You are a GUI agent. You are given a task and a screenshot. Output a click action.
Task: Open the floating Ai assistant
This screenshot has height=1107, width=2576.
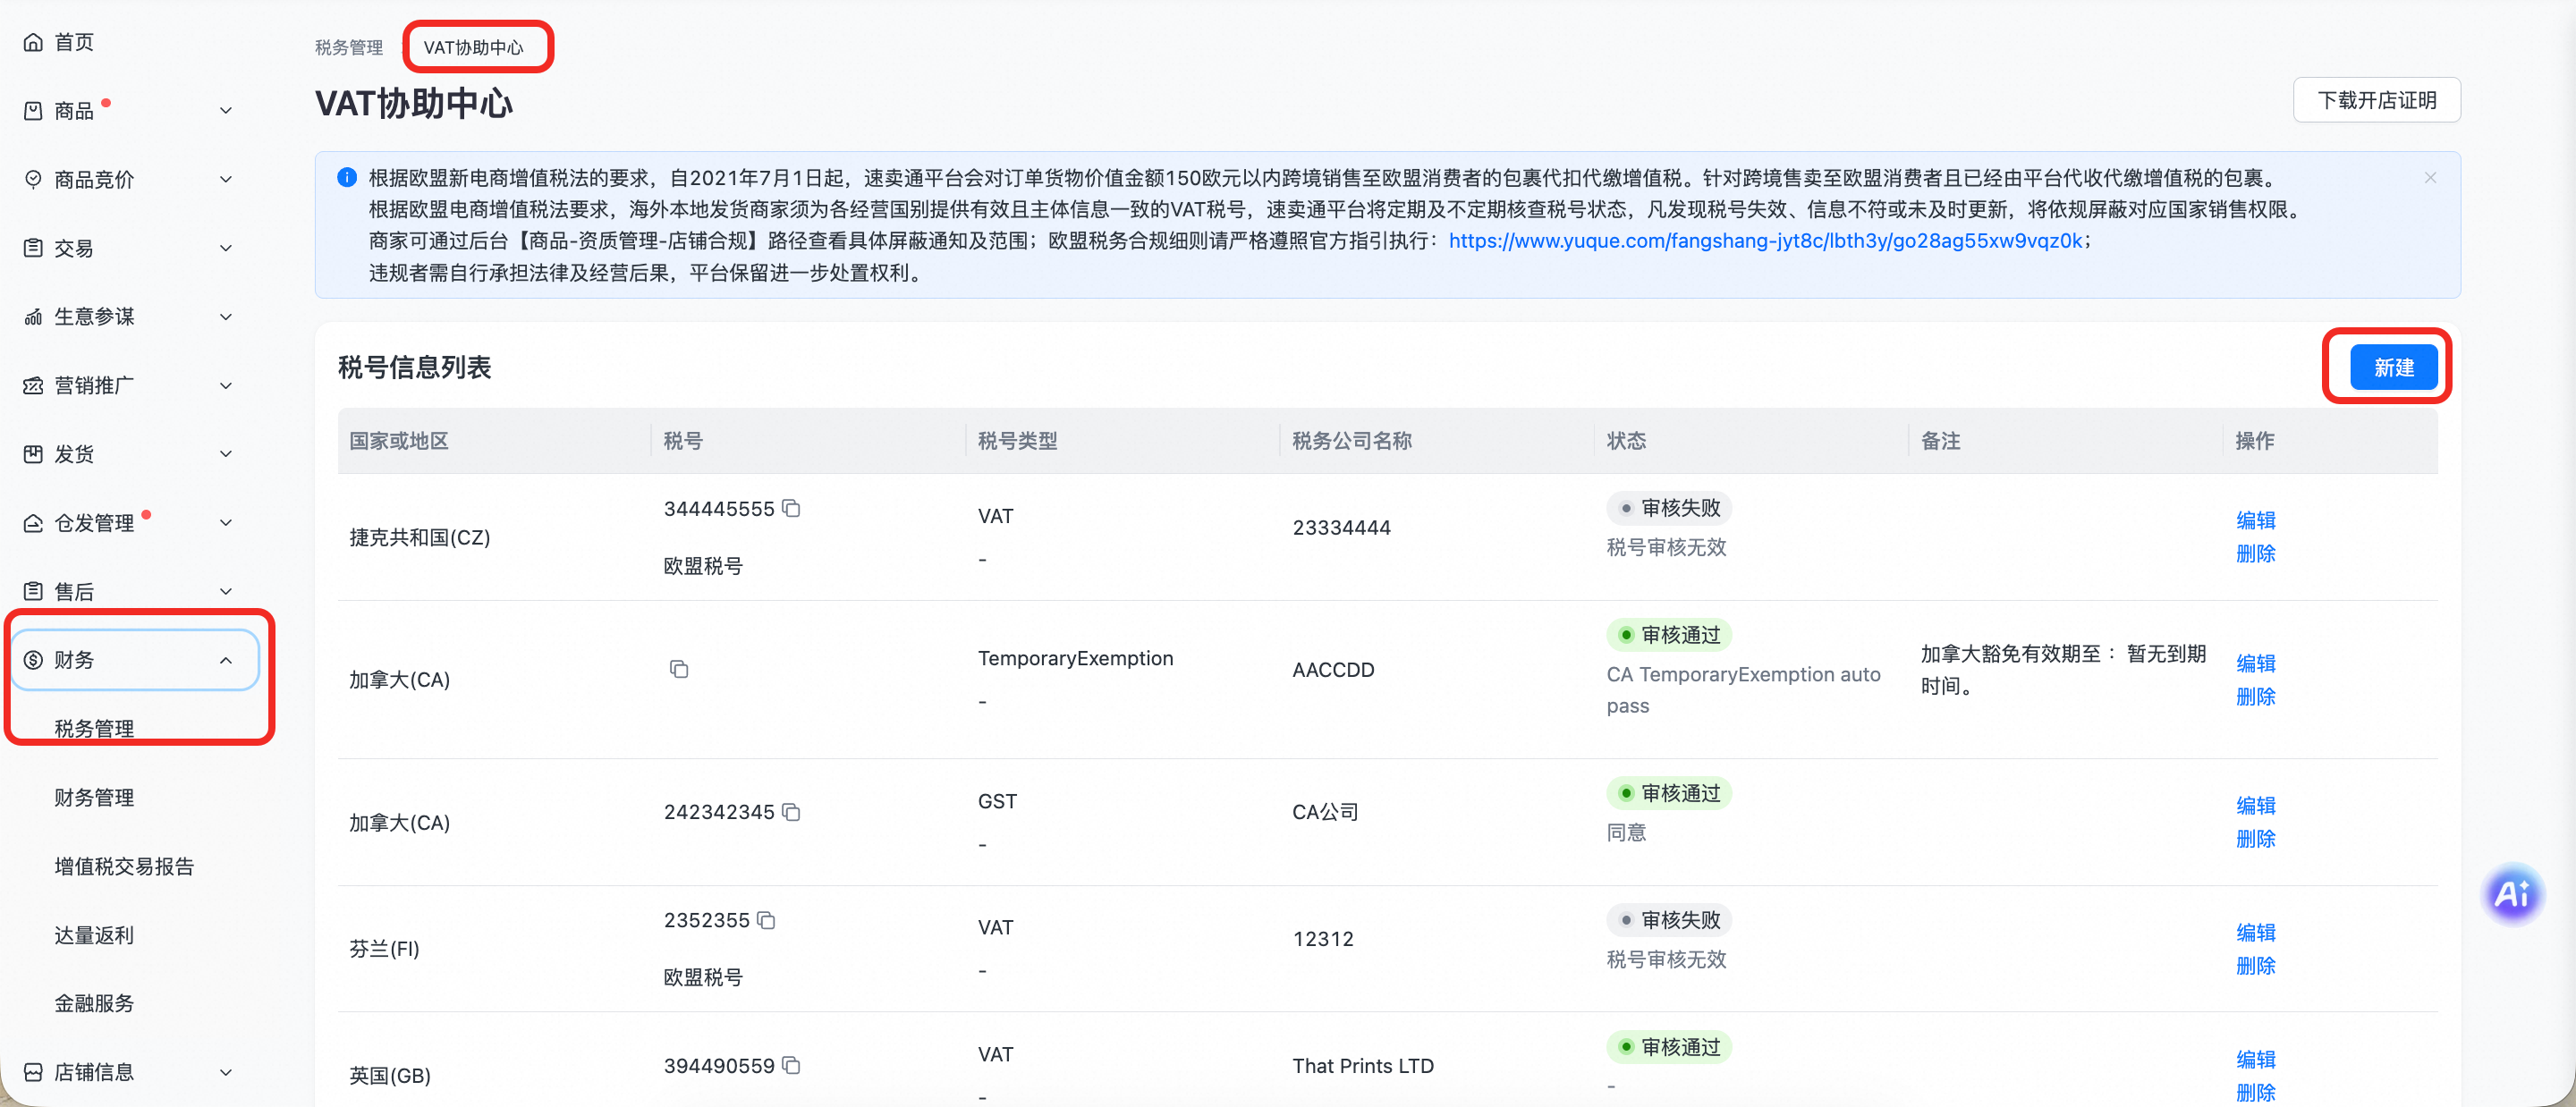click(x=2511, y=893)
